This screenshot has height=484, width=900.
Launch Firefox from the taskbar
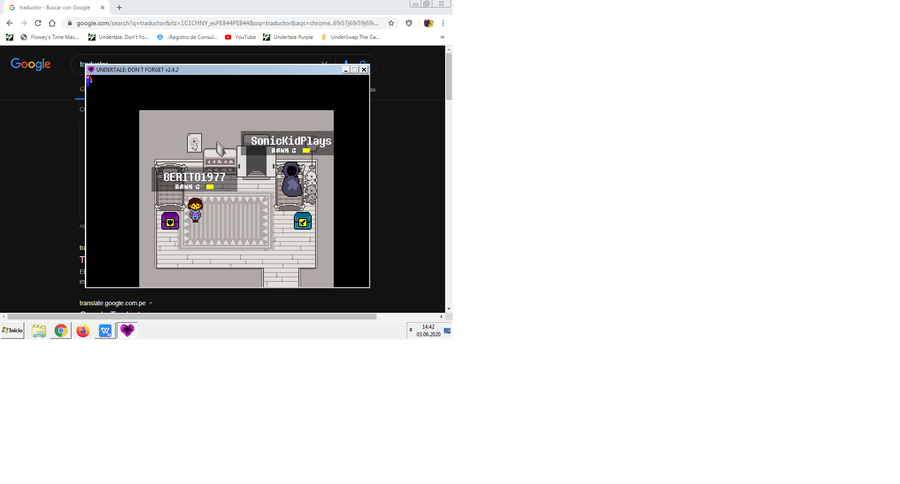(x=83, y=331)
